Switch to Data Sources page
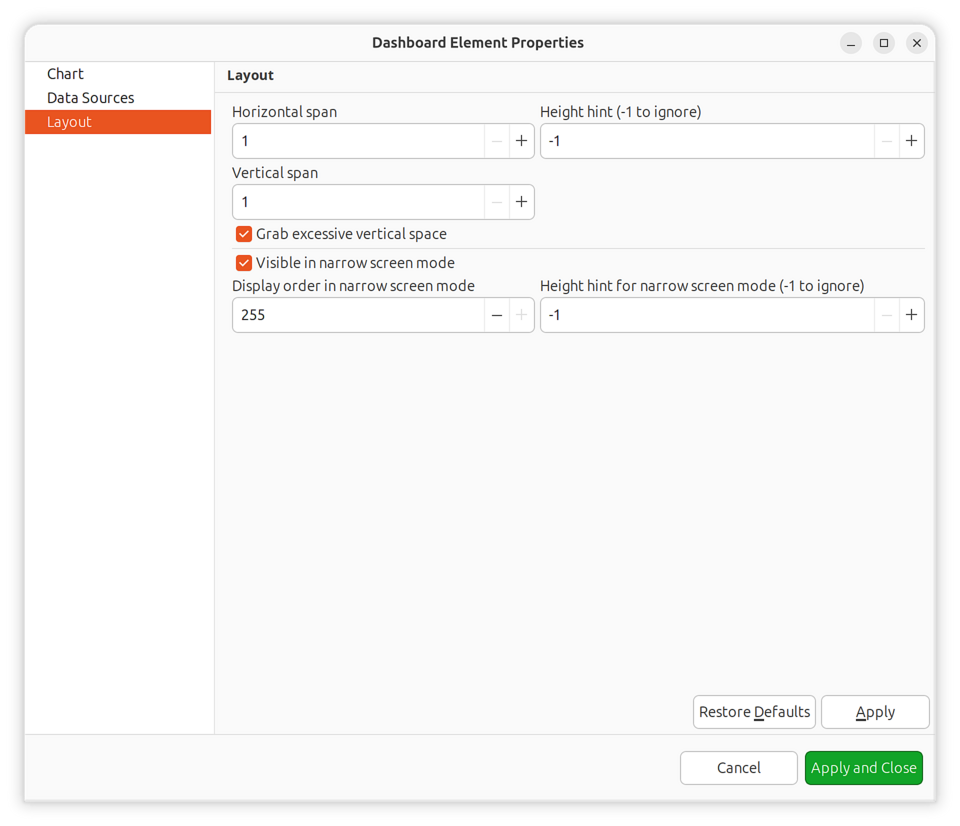Image resolution: width=960 pixels, height=826 pixels. [x=91, y=98]
